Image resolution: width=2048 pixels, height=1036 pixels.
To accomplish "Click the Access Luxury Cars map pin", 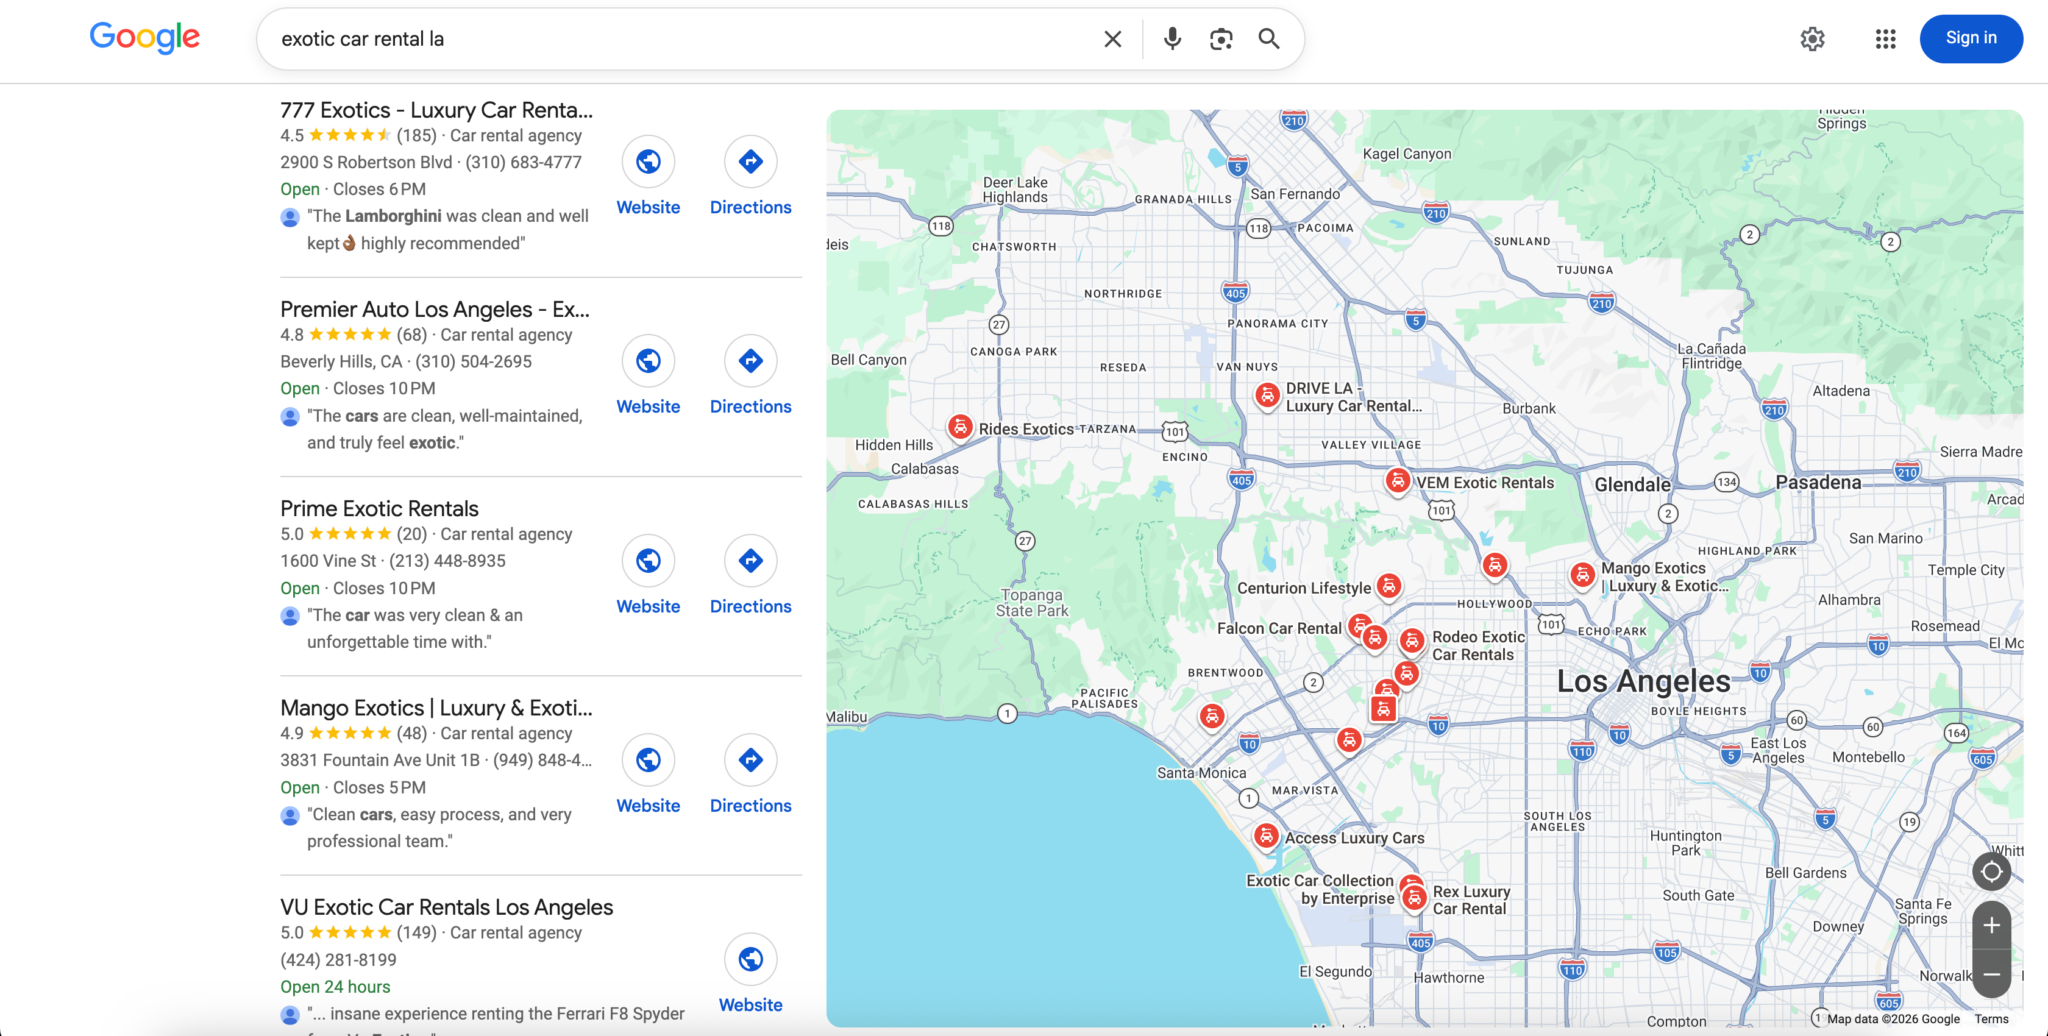I will (x=1266, y=836).
